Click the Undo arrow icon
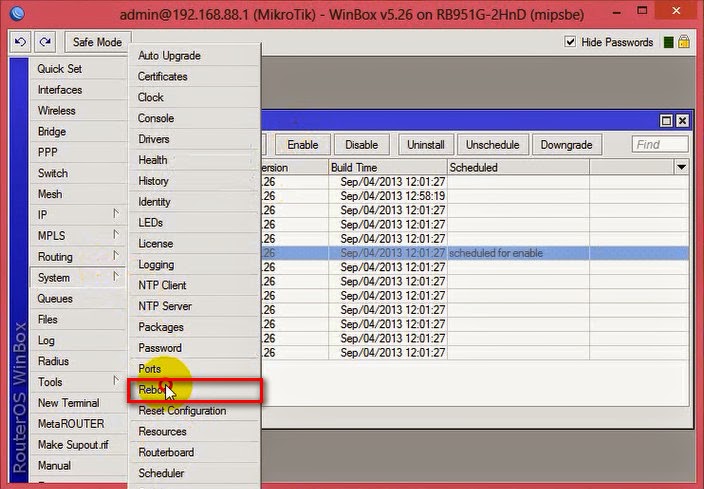Image resolution: width=704 pixels, height=489 pixels. (x=20, y=42)
